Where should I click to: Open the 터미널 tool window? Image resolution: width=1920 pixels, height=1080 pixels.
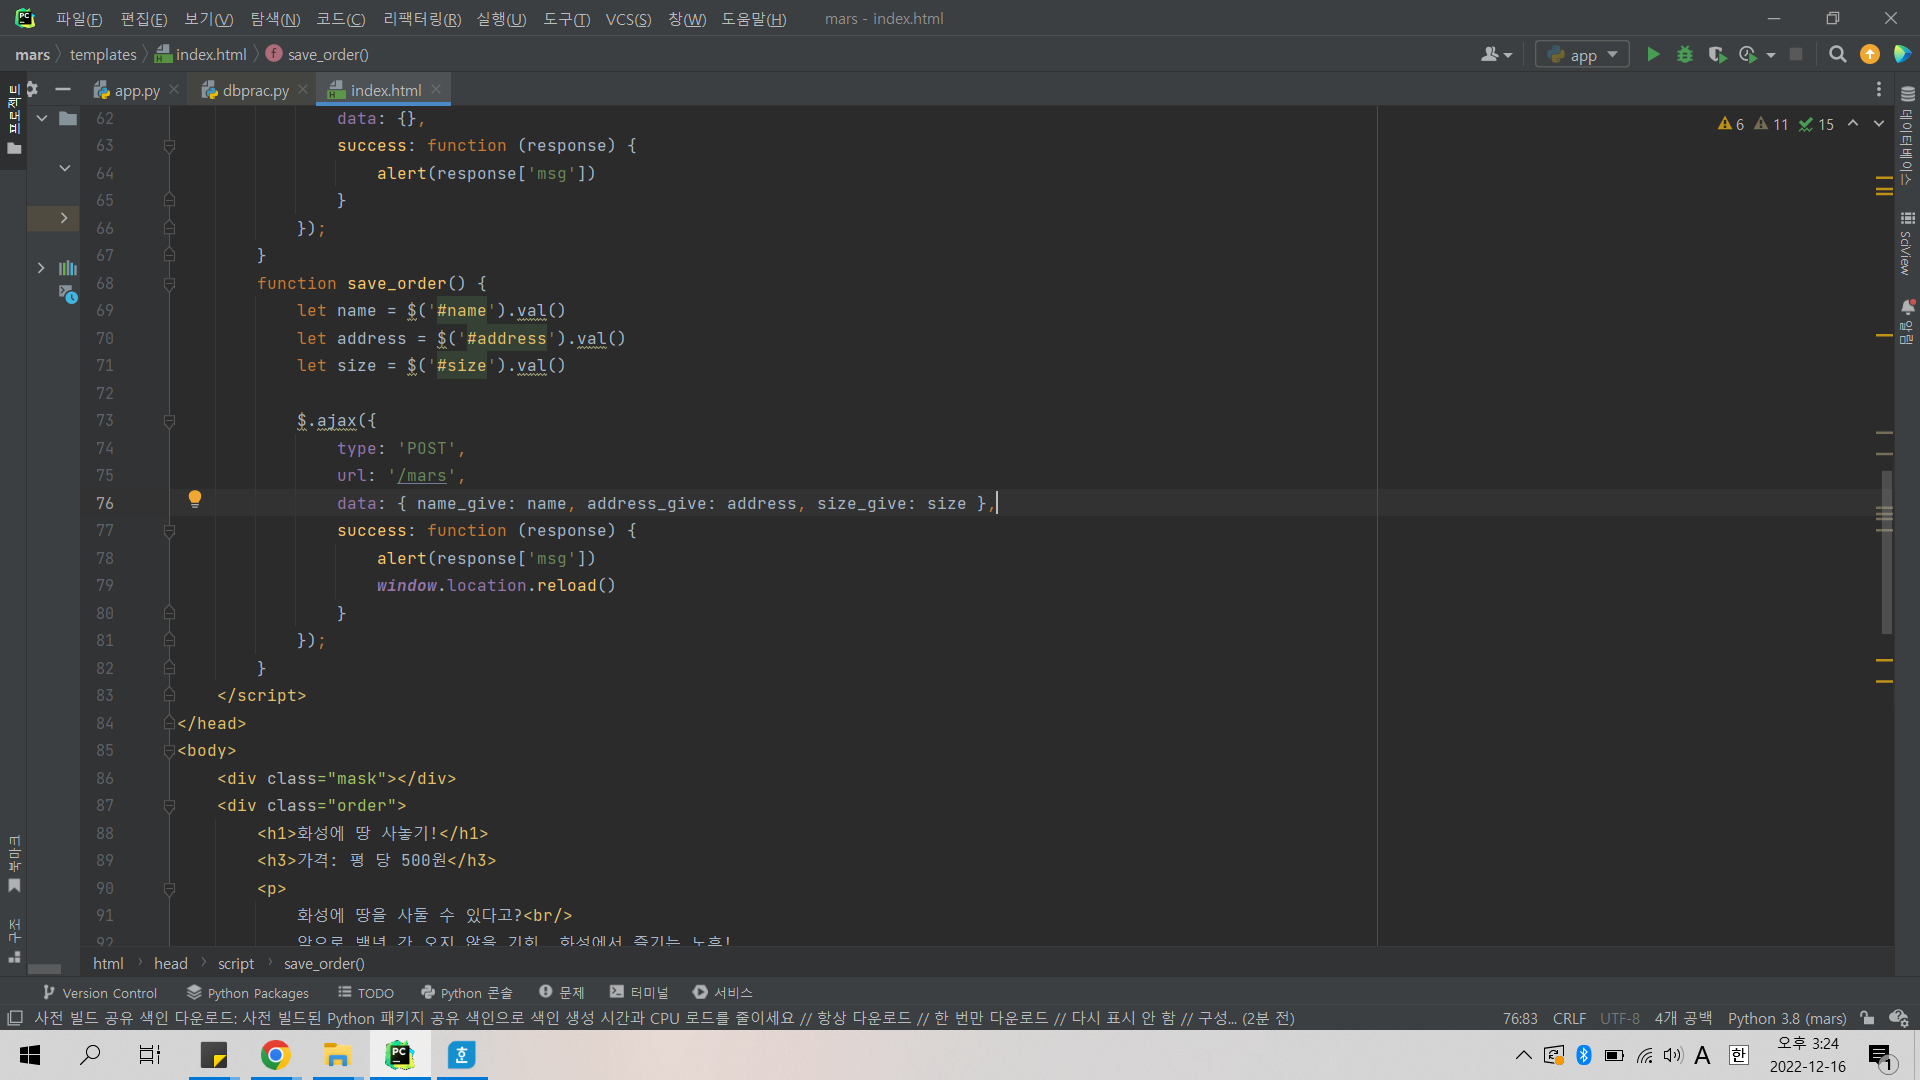(x=639, y=993)
